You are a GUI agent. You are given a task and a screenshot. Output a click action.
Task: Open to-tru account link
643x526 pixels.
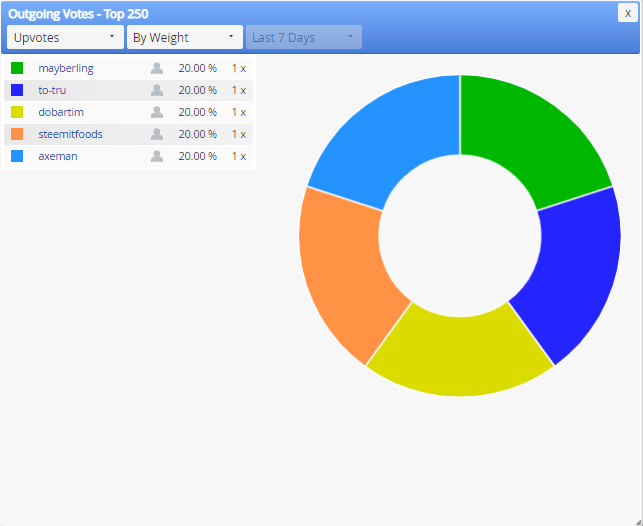tap(52, 90)
